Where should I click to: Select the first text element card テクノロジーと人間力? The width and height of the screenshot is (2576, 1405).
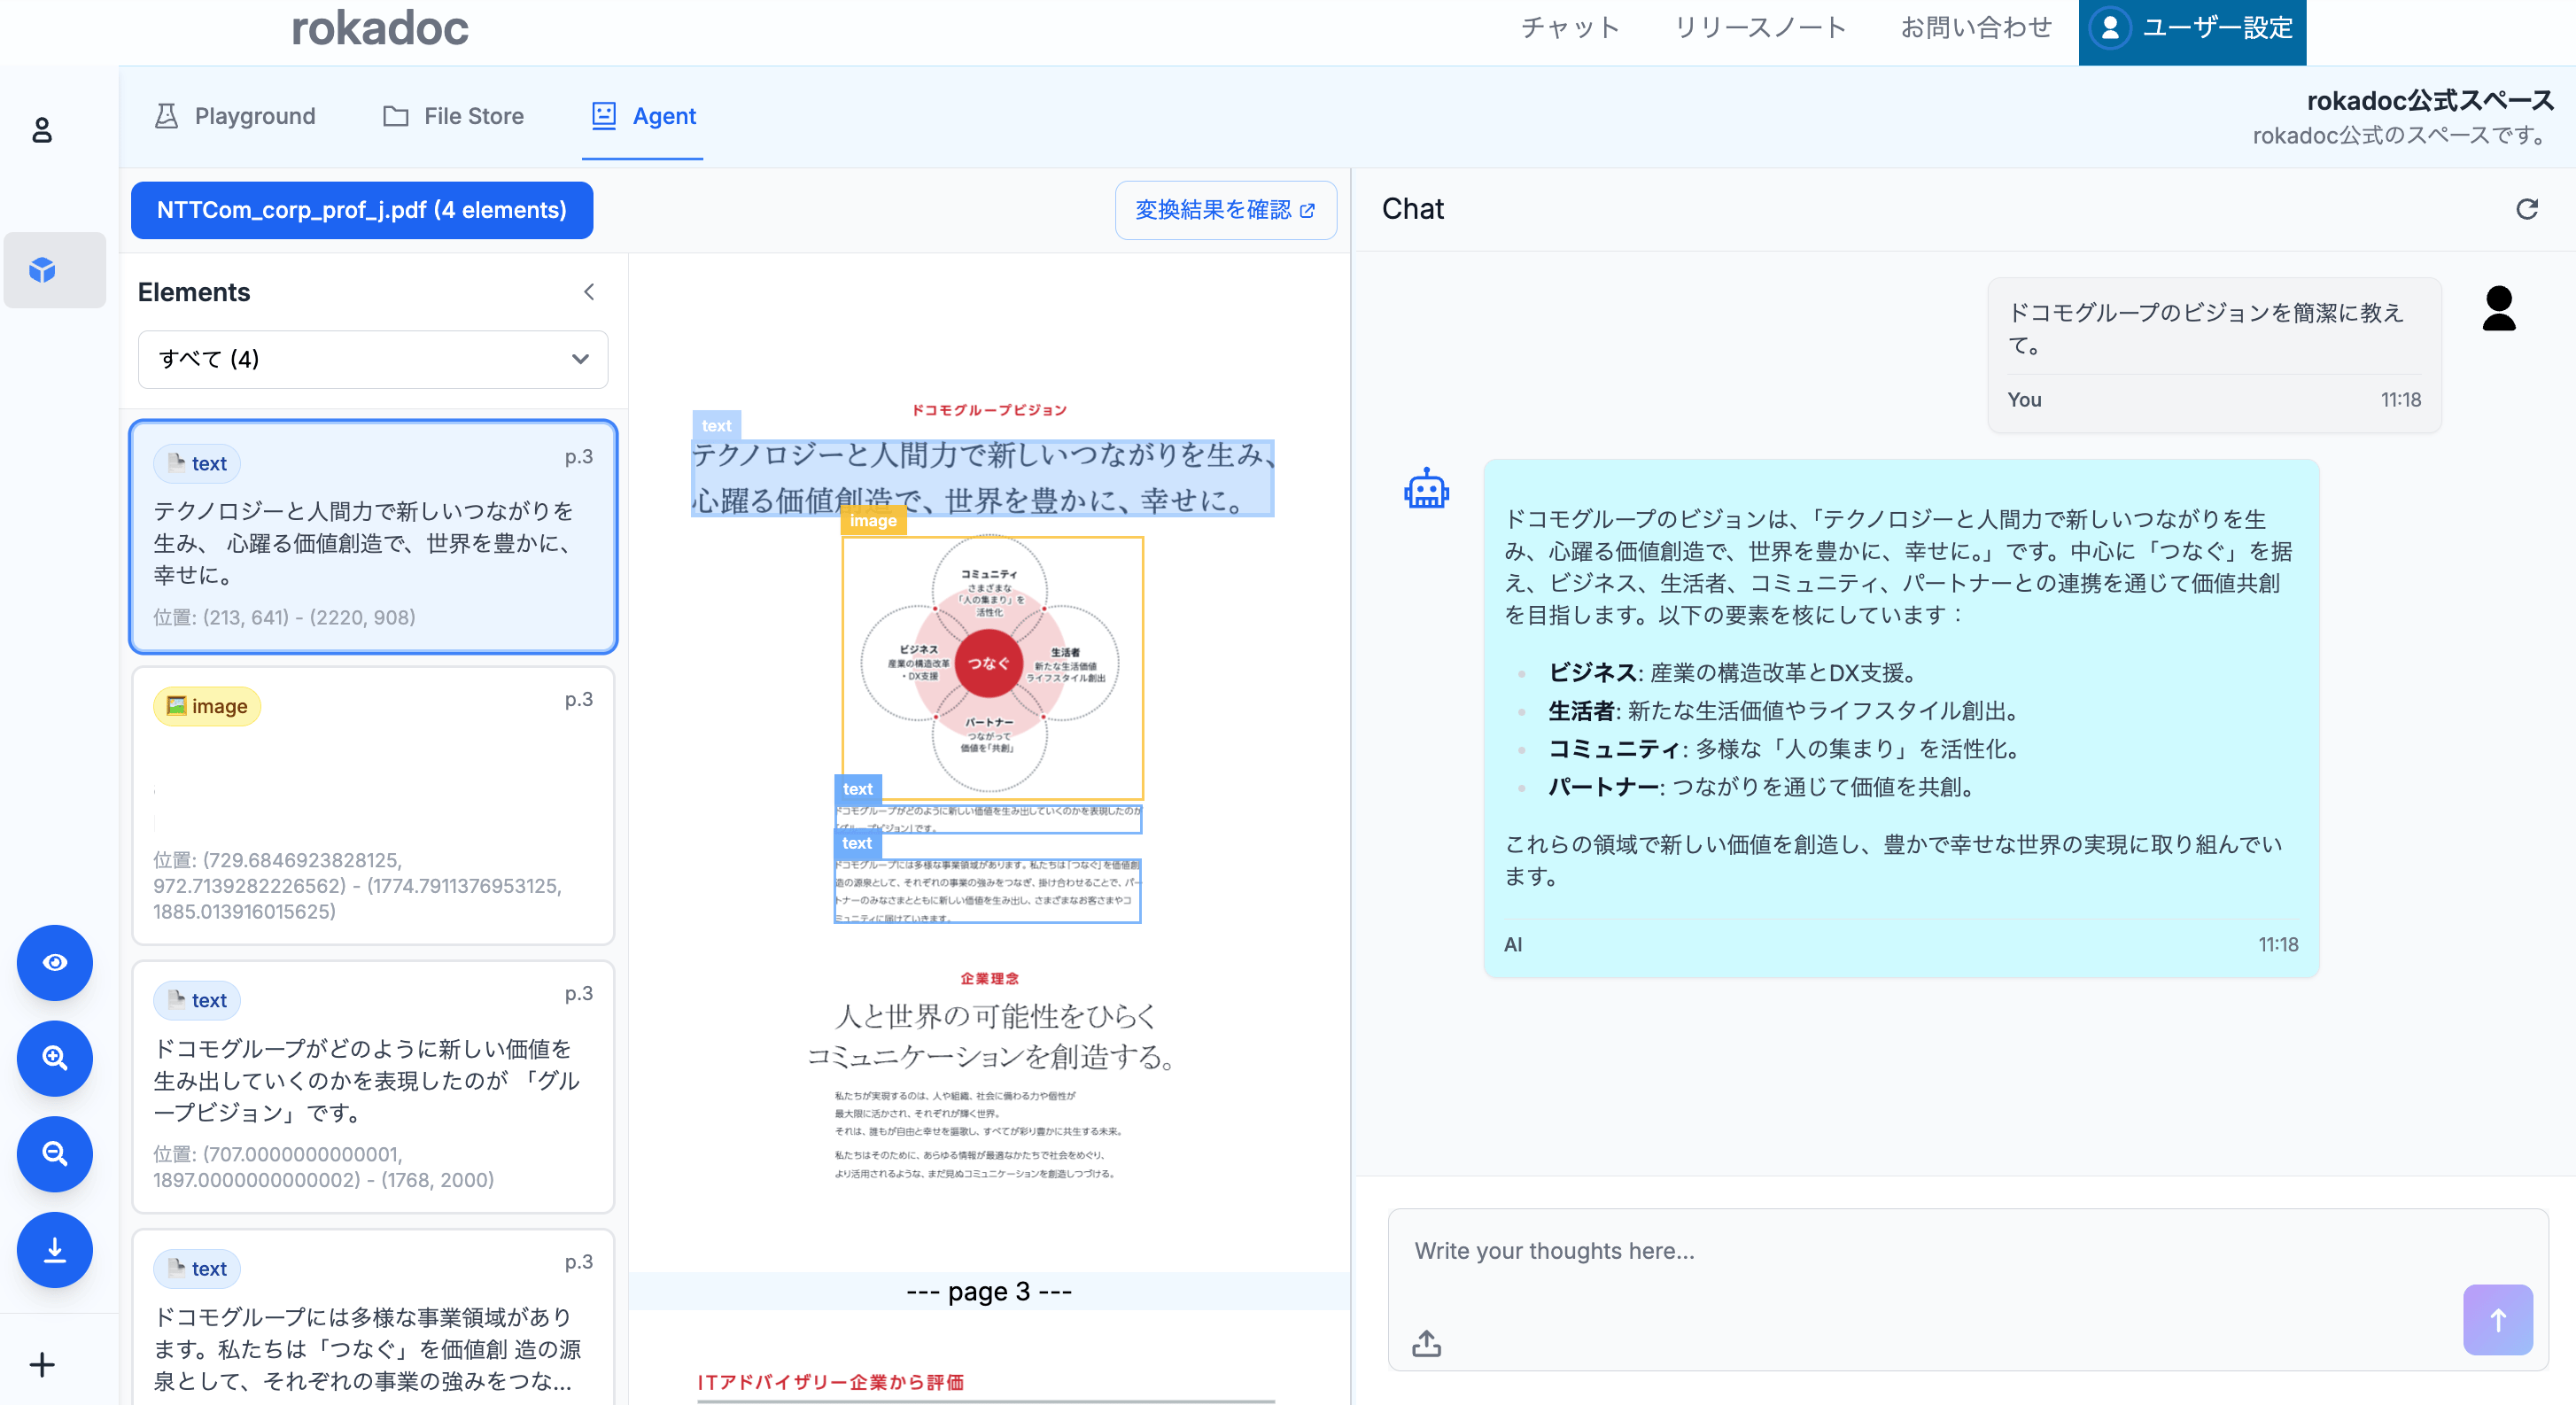point(373,537)
